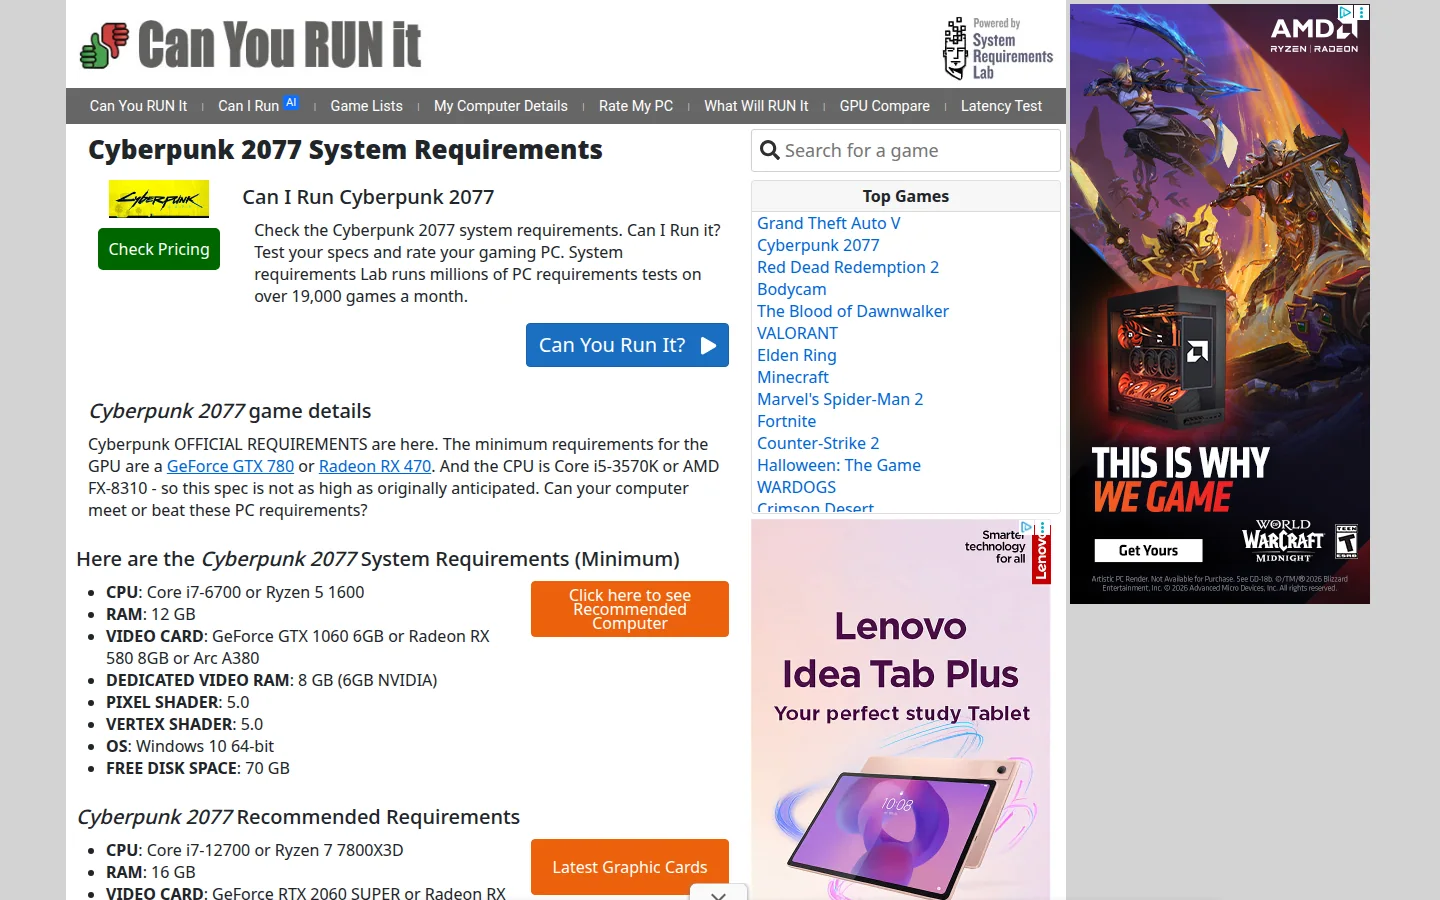The height and width of the screenshot is (900, 1440).
Task: Click AdChoices icon on Lenovo ad
Action: 1026,526
